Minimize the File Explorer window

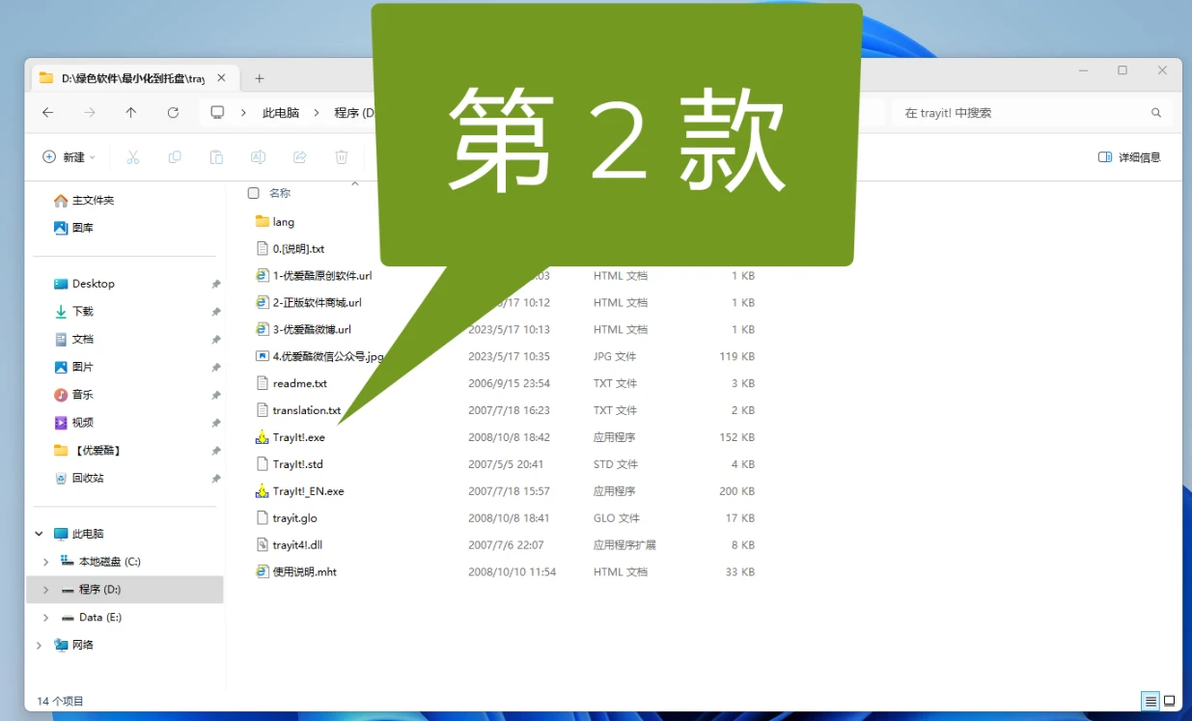1083,70
